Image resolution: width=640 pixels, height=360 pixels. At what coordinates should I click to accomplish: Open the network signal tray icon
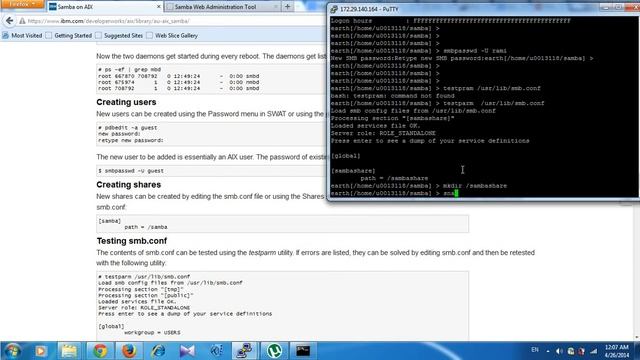tap(593, 351)
